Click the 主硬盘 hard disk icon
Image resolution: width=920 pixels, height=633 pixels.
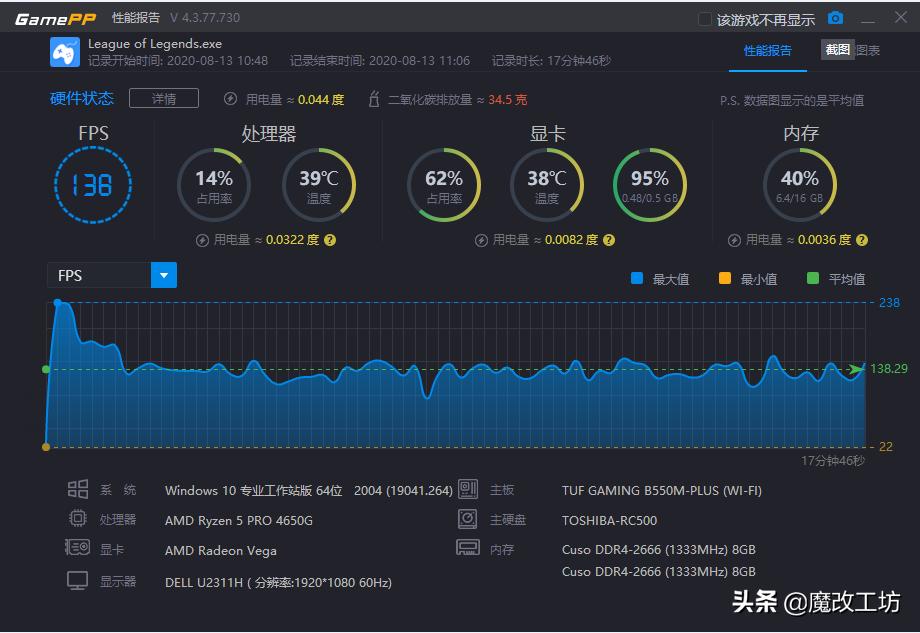pyautogui.click(x=466, y=518)
